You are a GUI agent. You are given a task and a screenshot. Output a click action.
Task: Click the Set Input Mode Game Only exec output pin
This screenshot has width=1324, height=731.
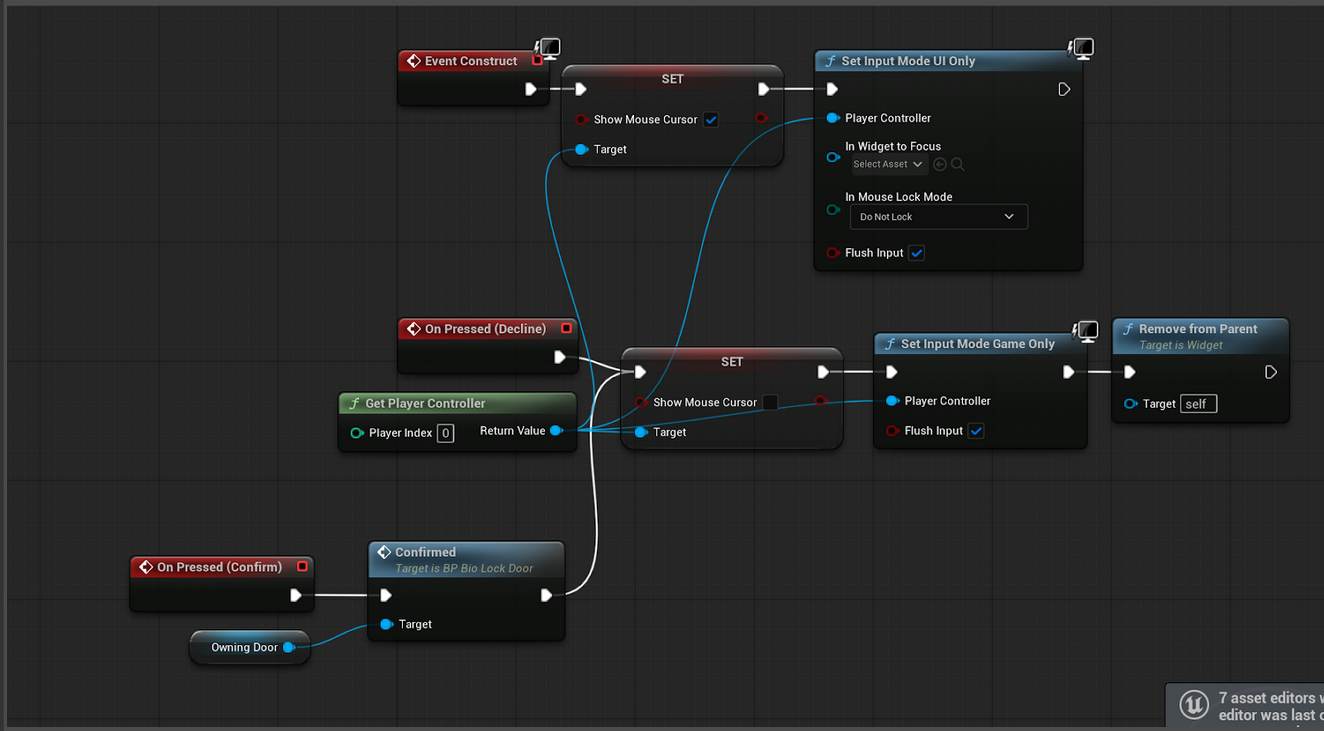point(1068,372)
